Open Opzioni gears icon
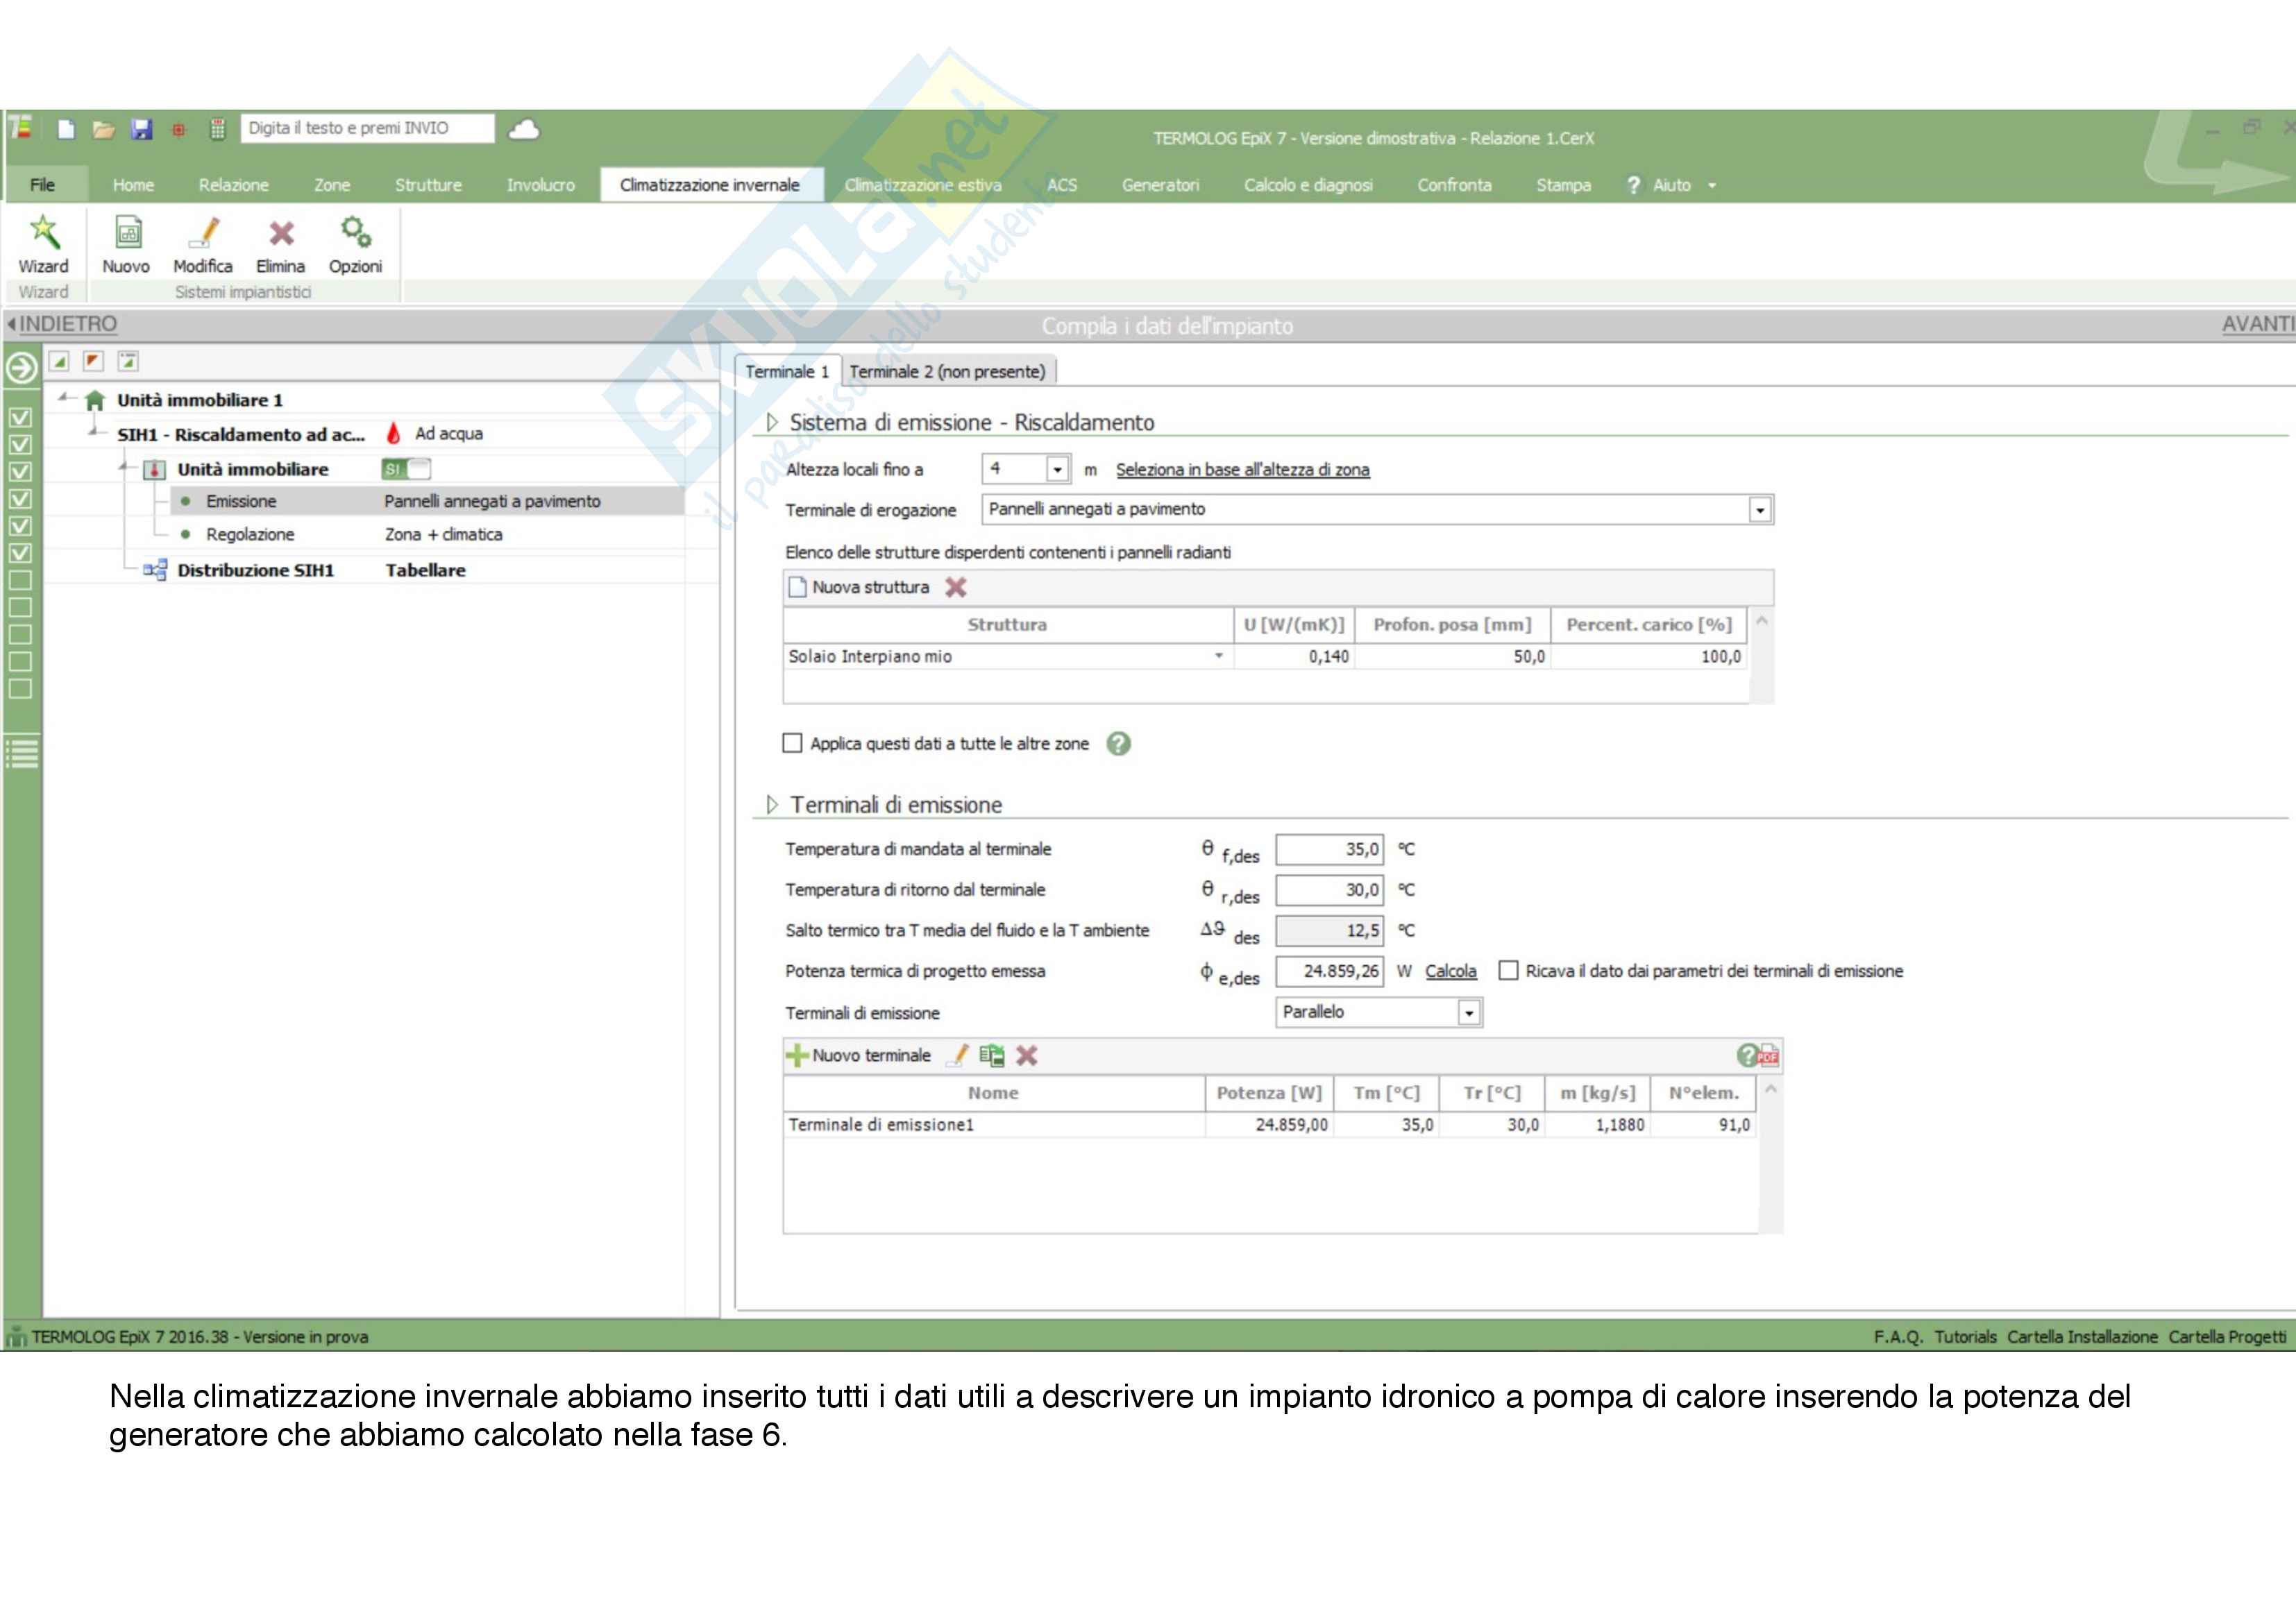Viewport: 2296px width, 1623px height. (356, 233)
